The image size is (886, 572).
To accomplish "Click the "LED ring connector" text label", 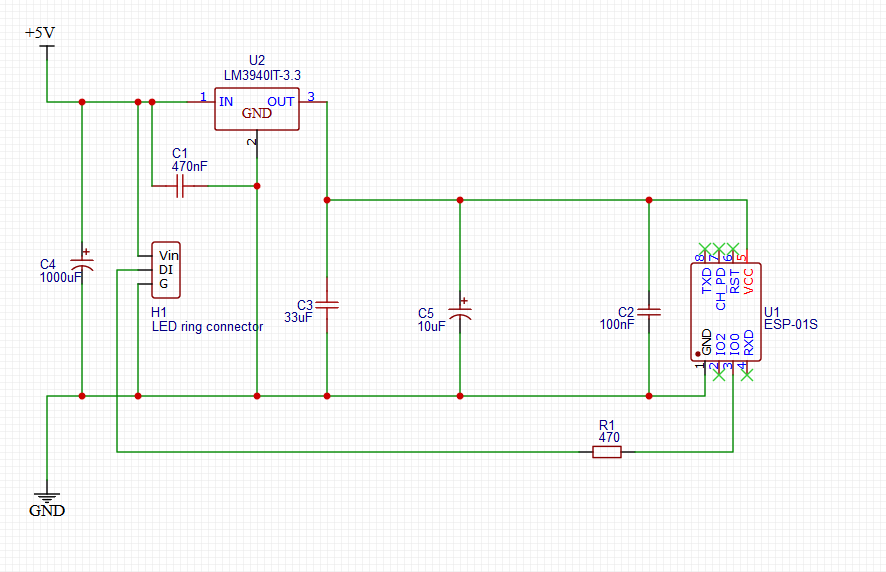I will pos(207,326).
